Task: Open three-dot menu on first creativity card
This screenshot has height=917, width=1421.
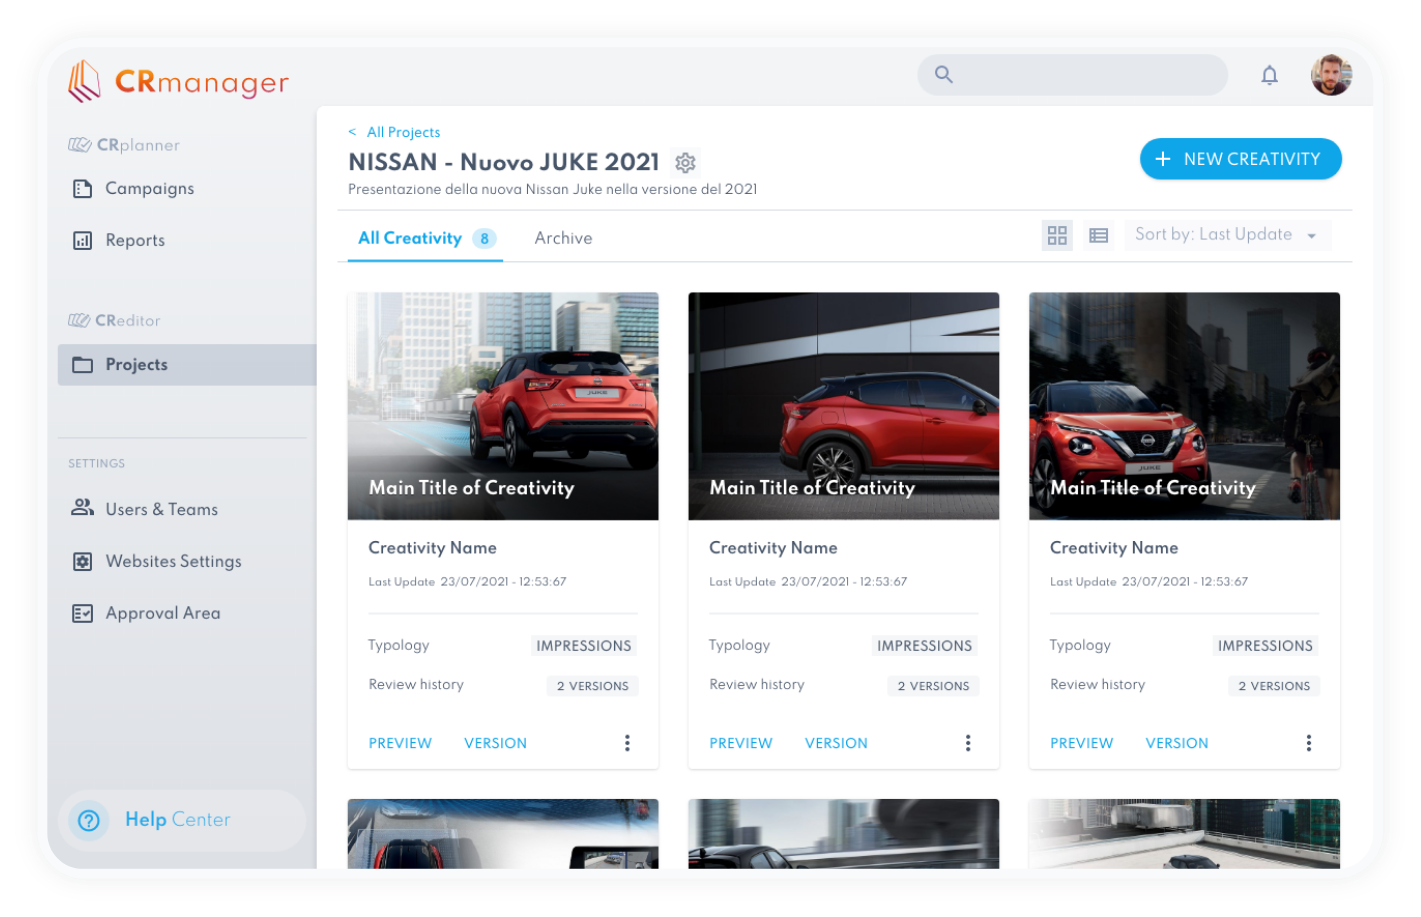Action: (627, 743)
